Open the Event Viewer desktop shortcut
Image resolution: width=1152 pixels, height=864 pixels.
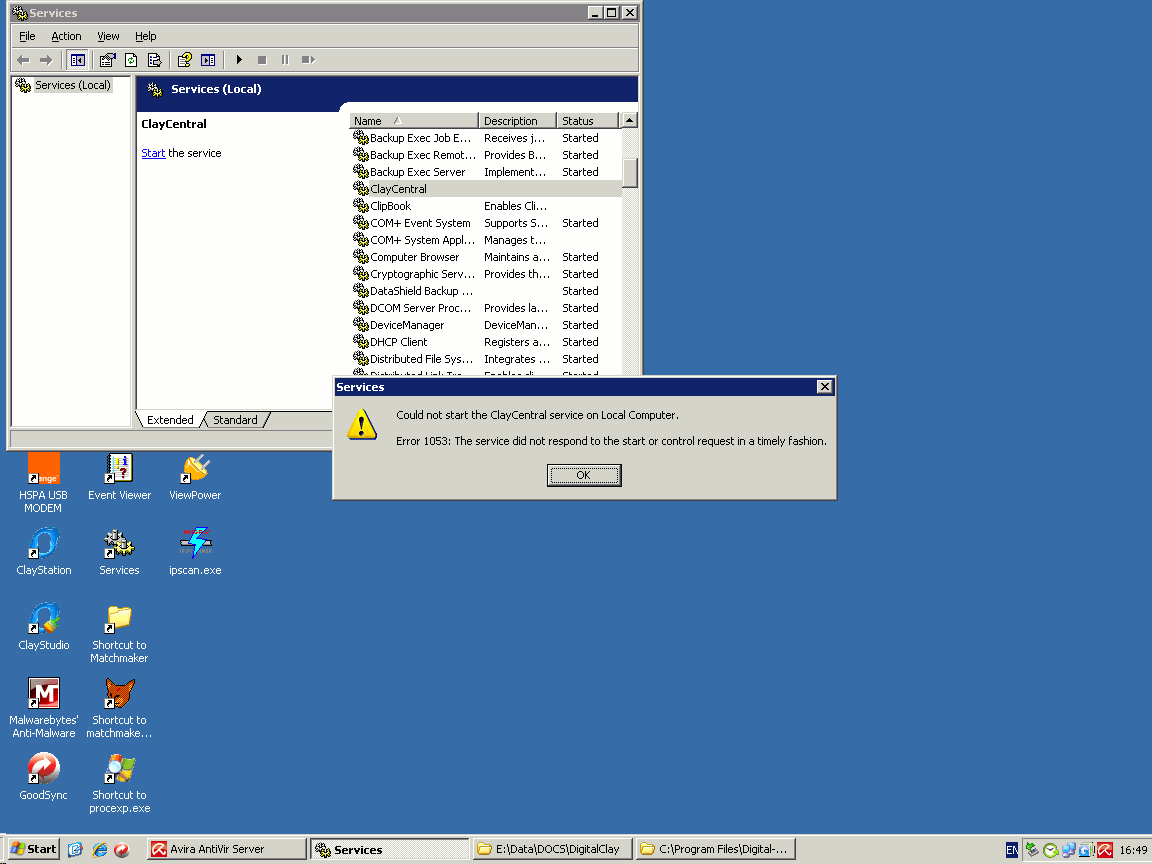click(x=119, y=477)
